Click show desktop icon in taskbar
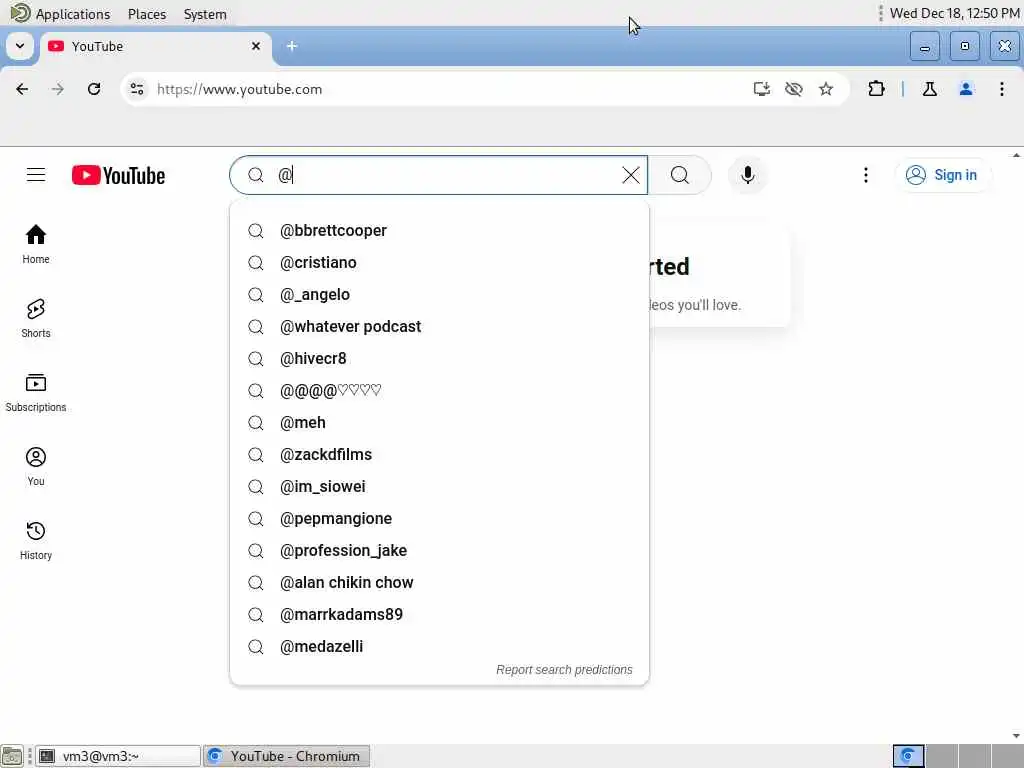 pyautogui.click(x=12, y=756)
